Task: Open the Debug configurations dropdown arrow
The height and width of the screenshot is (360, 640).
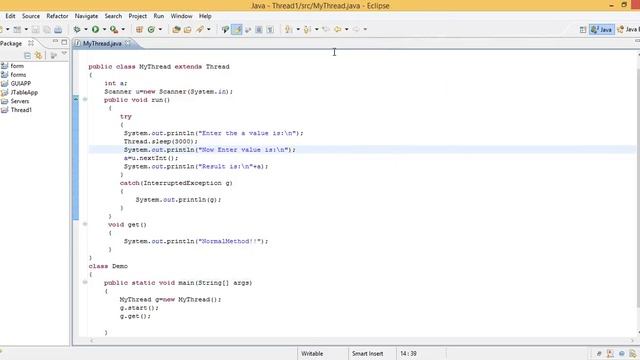Action: coord(86,29)
